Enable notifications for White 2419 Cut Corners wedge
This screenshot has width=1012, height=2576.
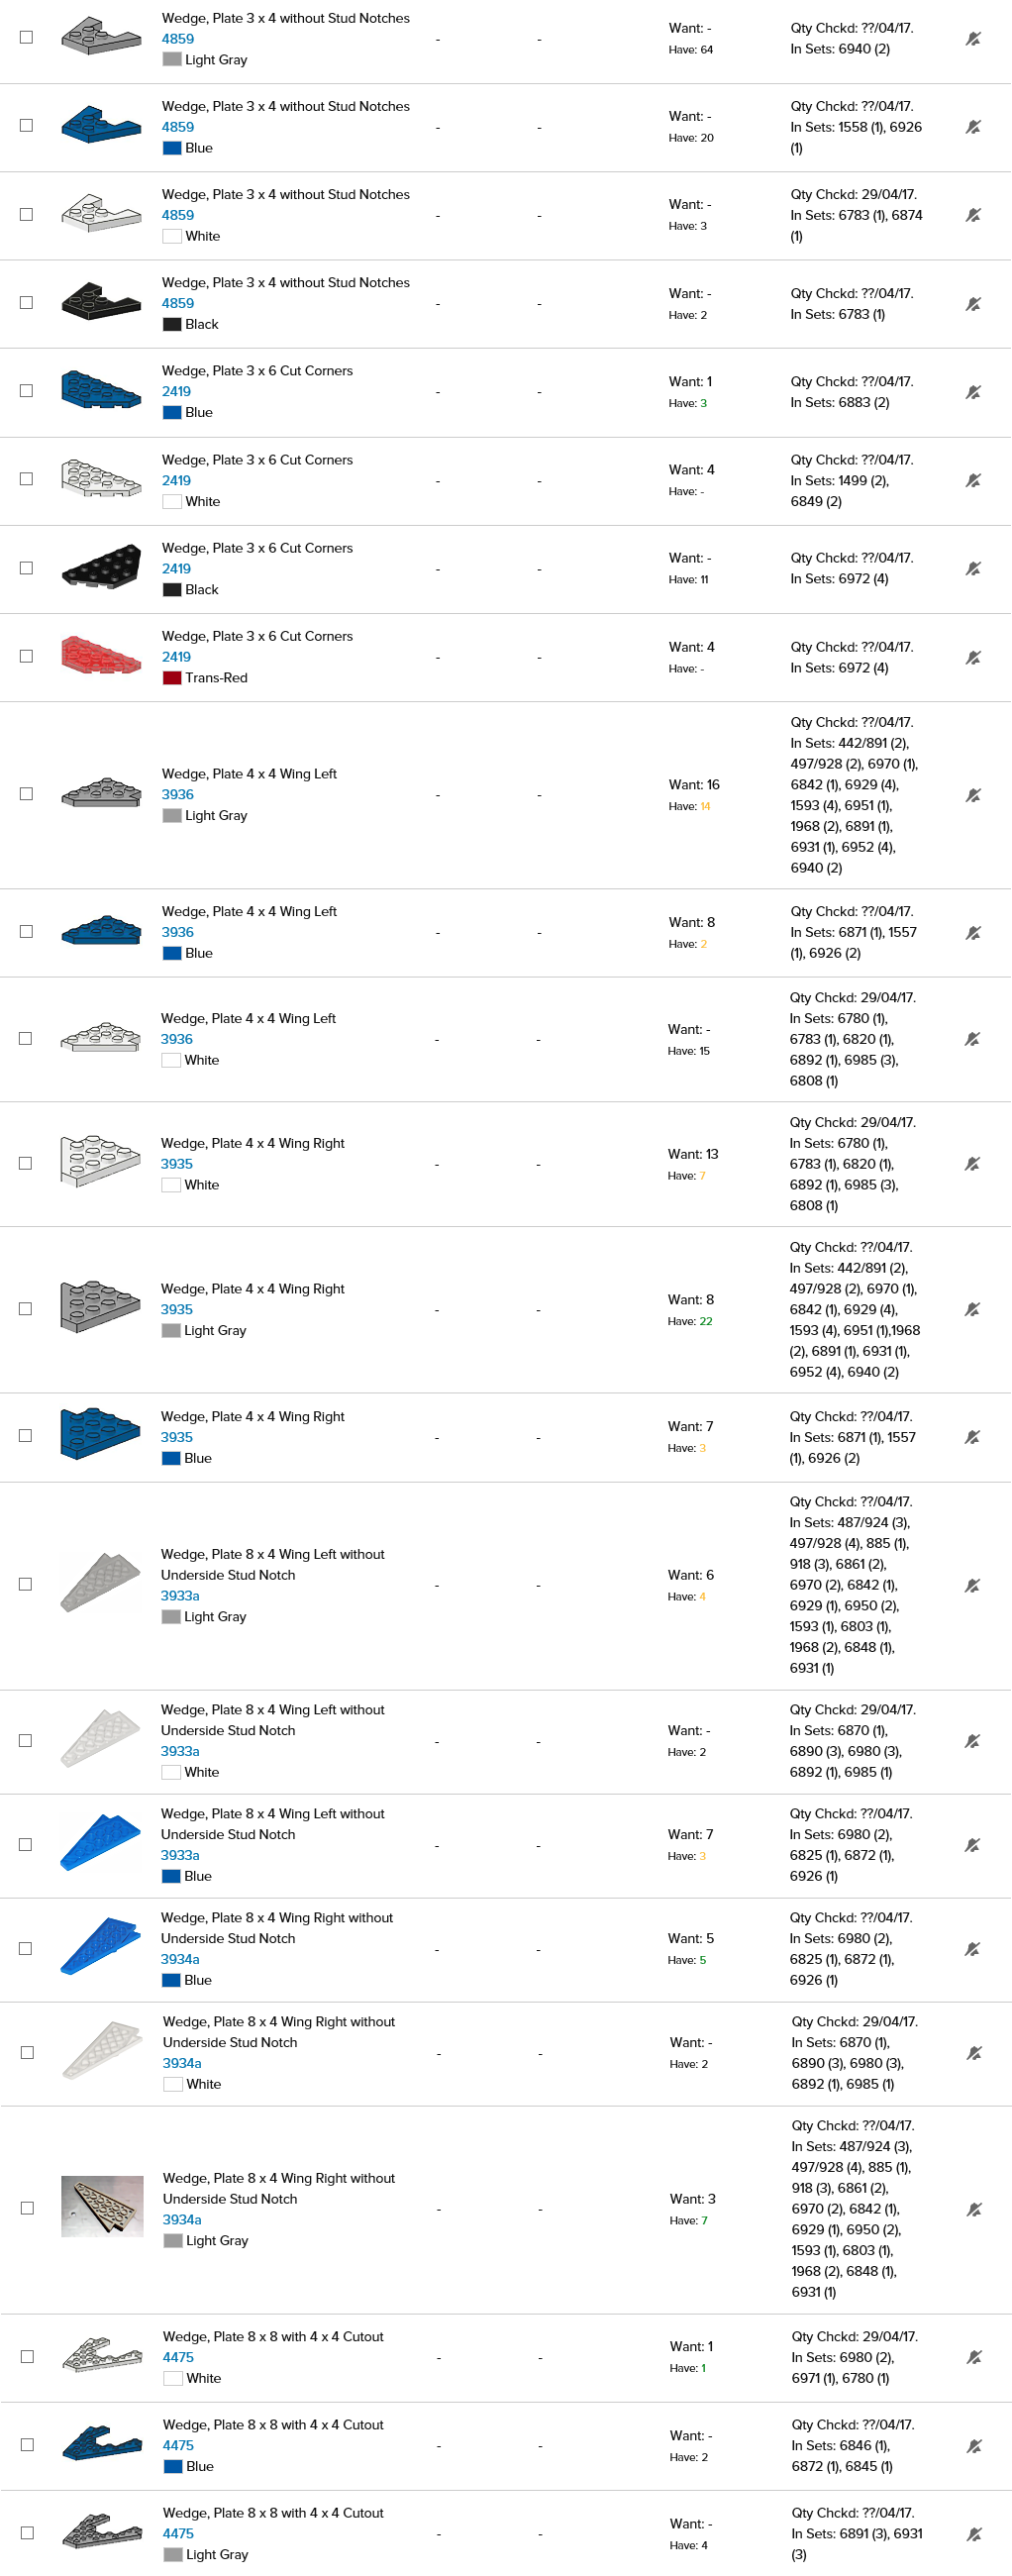(972, 481)
